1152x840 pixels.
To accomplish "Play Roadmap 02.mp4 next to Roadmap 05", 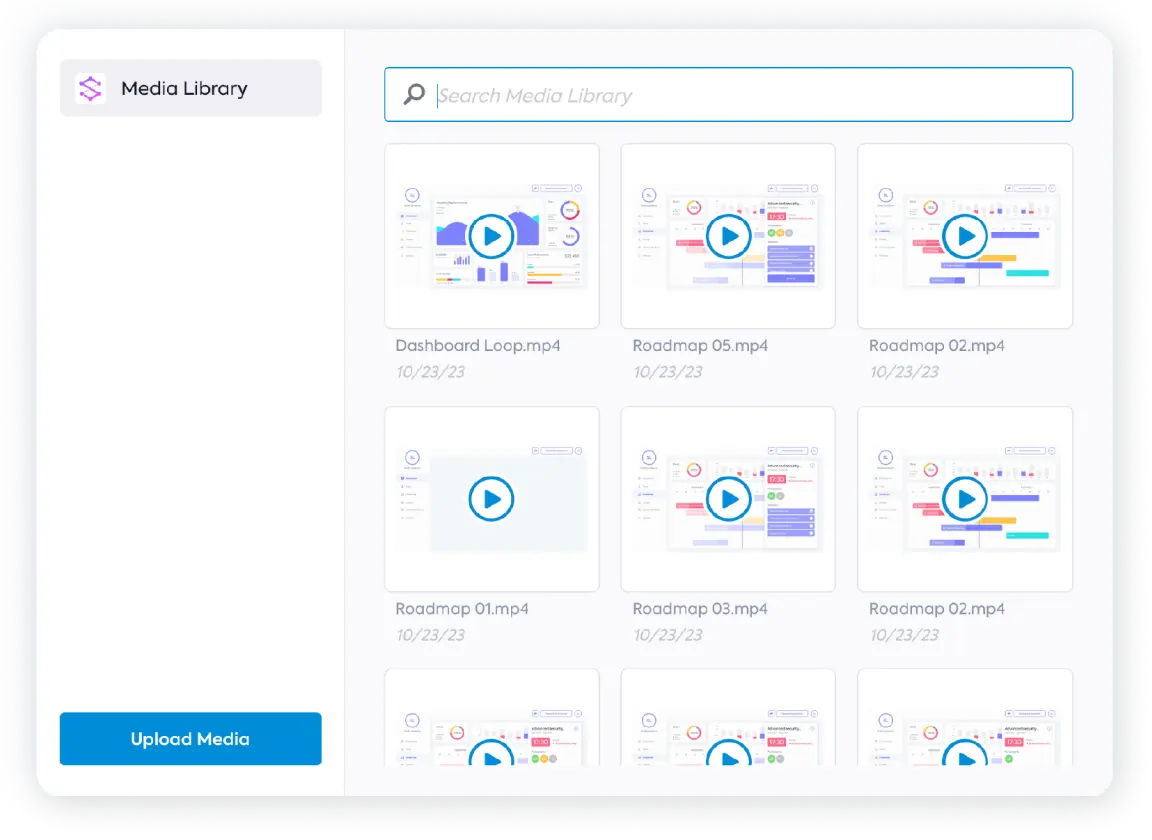I will coord(965,236).
